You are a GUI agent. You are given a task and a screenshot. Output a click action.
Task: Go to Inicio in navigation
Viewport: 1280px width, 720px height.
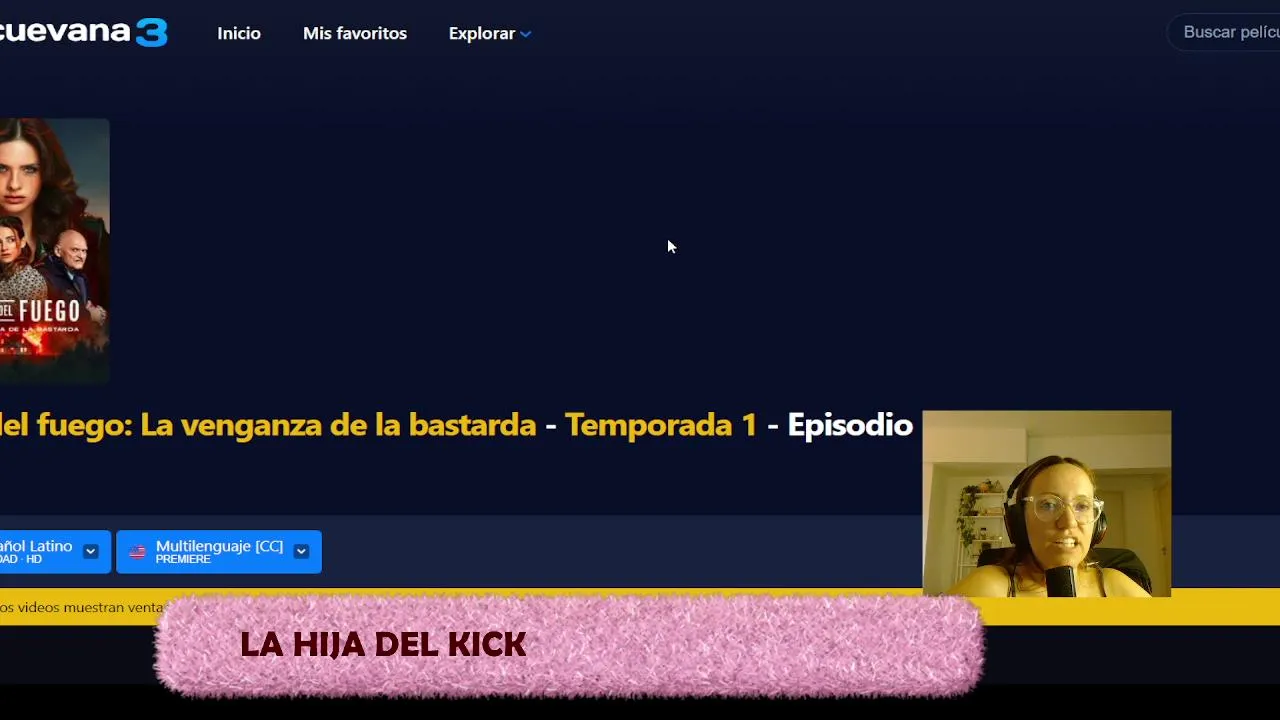(x=239, y=33)
